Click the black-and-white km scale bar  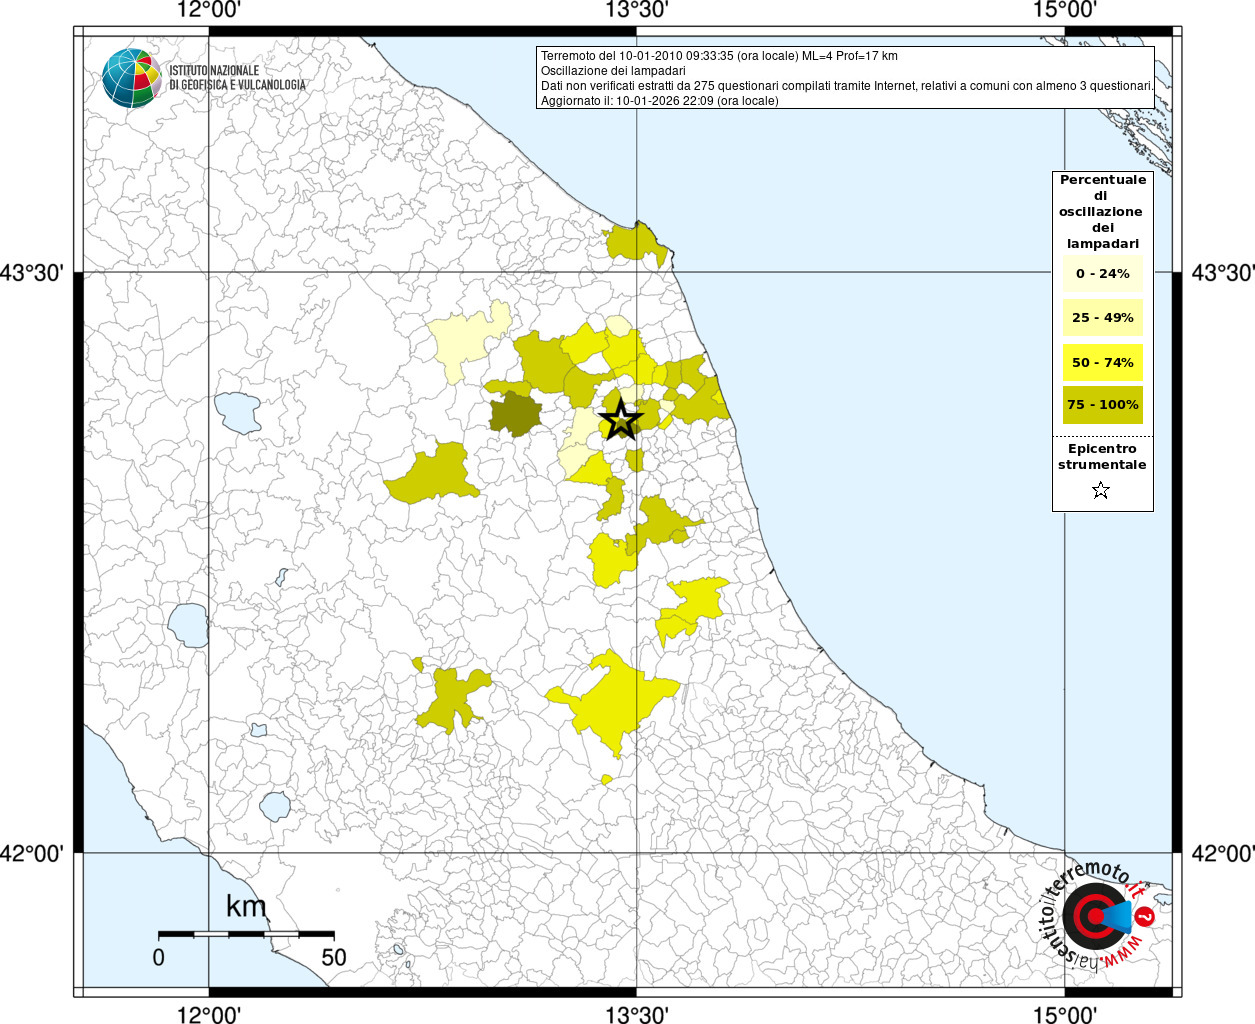pos(246,934)
